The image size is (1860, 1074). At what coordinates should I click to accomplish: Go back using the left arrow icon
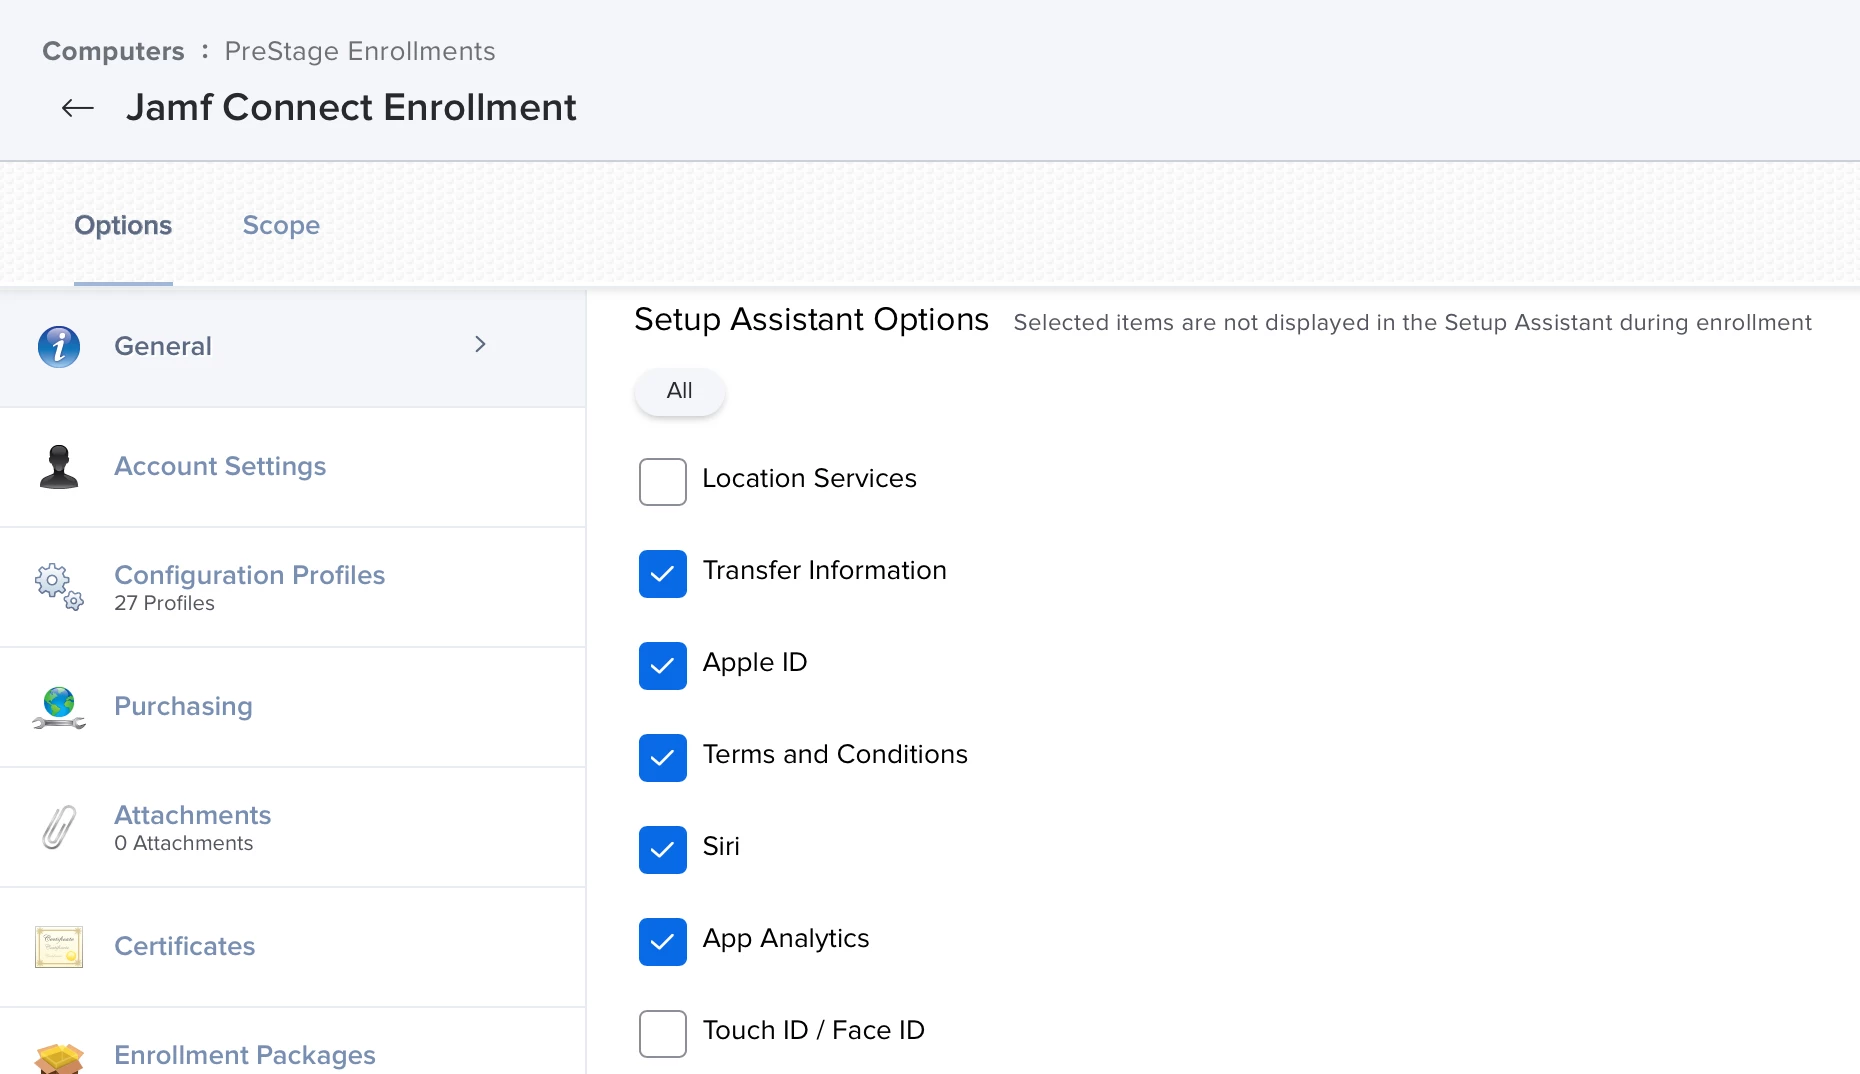pos(77,108)
